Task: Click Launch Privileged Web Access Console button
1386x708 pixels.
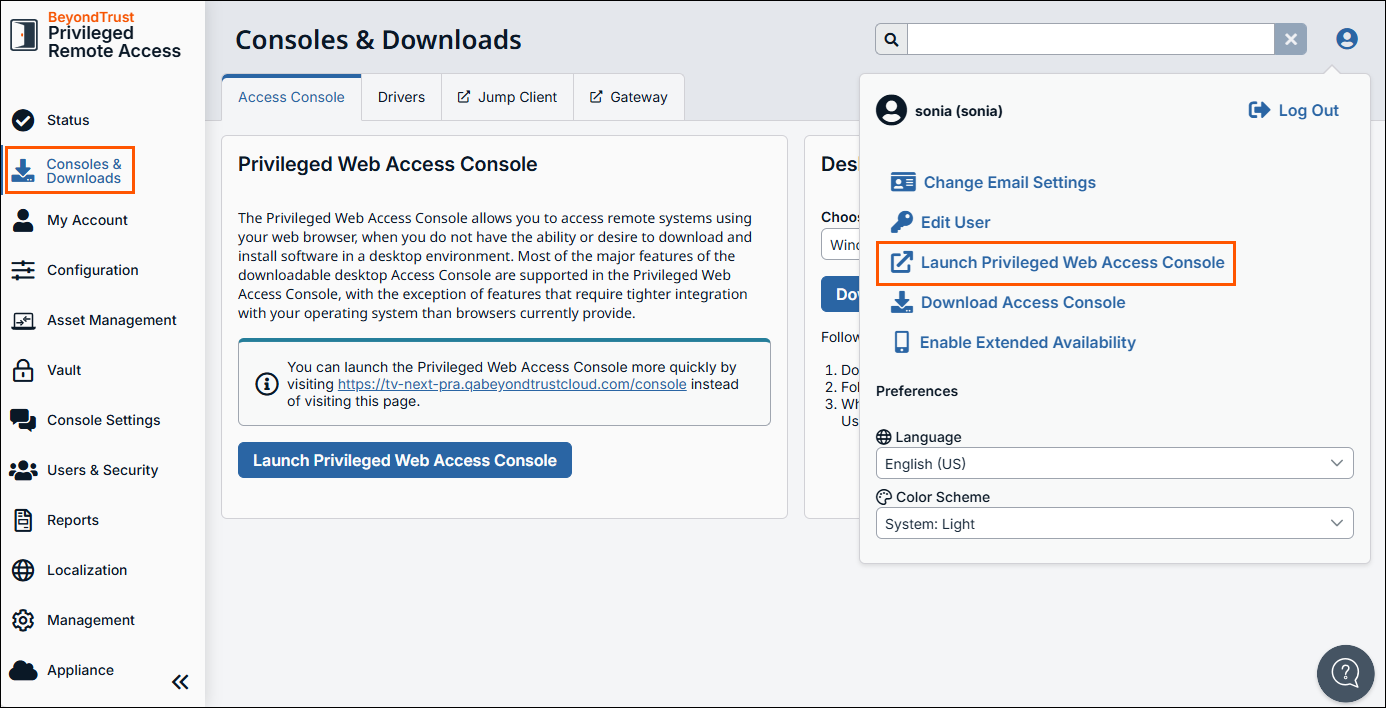Action: pos(404,460)
